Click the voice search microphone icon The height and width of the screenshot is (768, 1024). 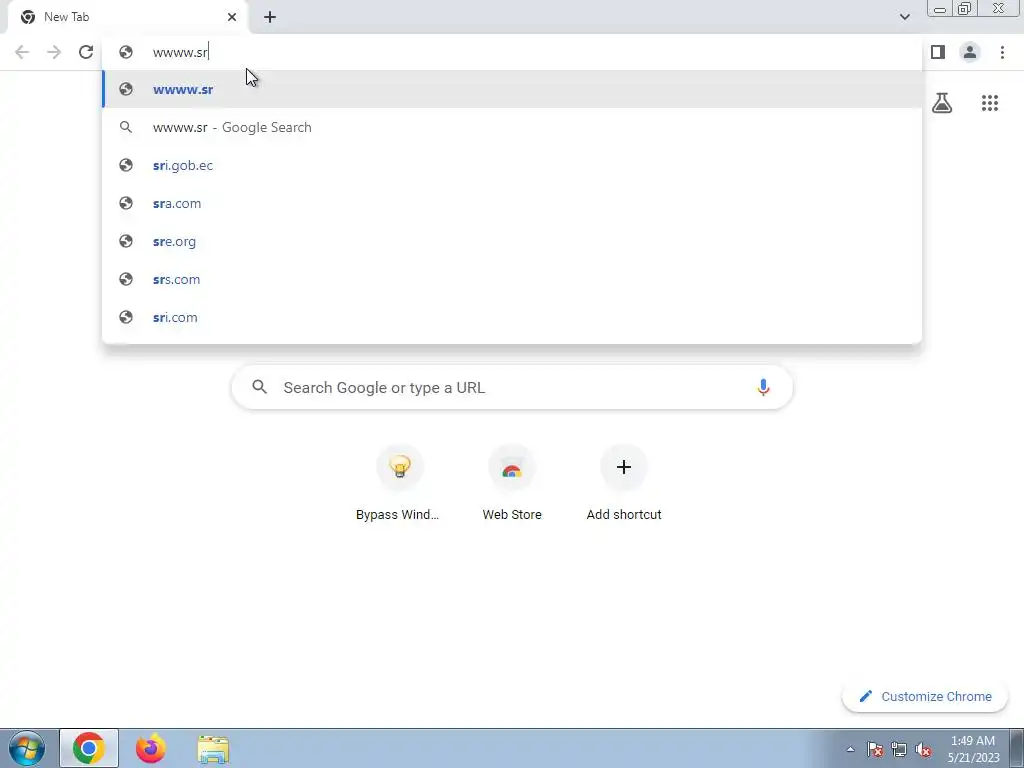(x=763, y=387)
